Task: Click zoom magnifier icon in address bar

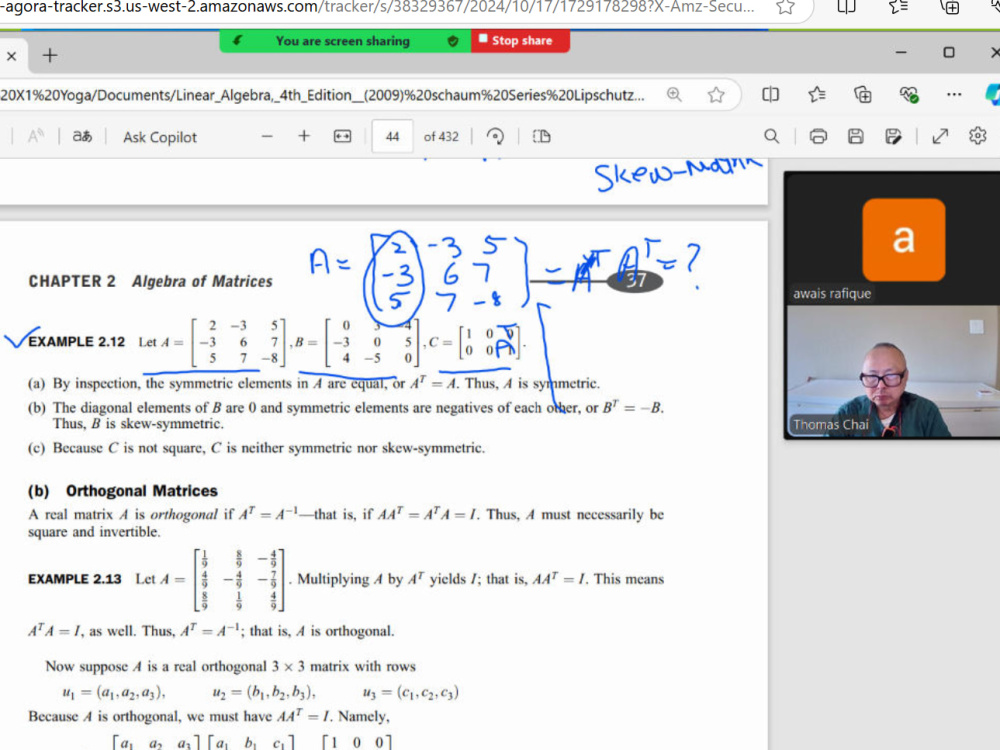Action: tap(674, 95)
